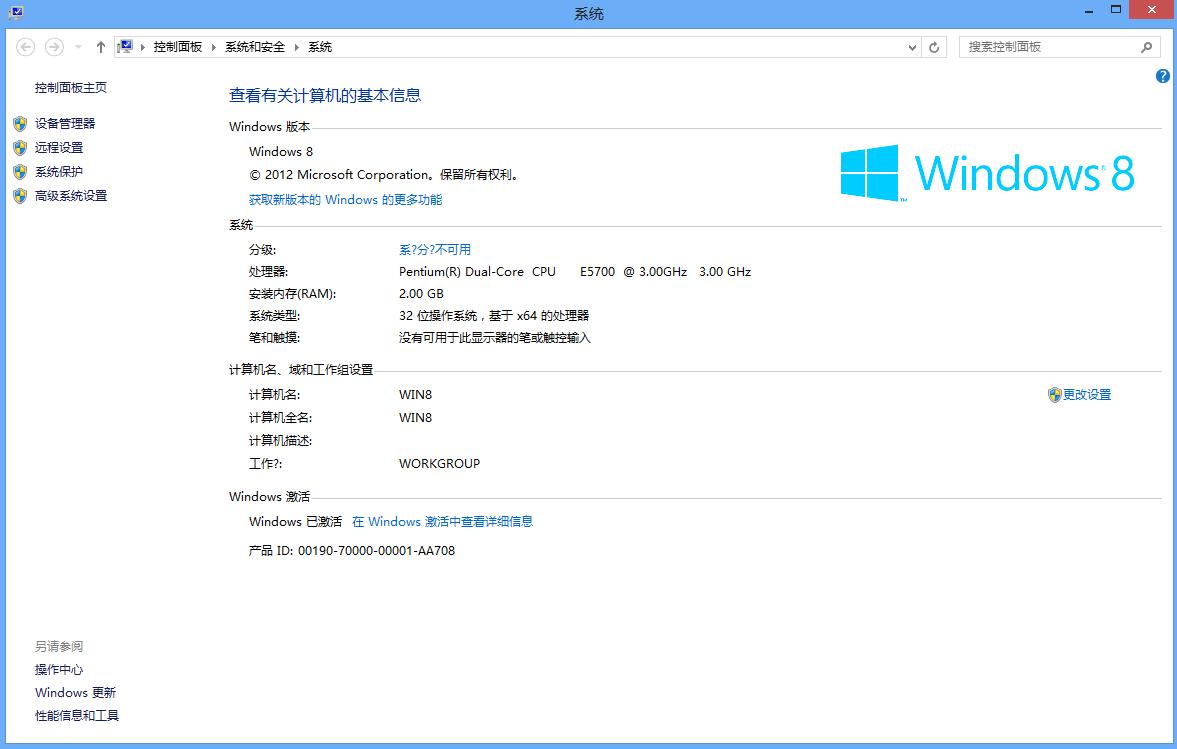Viewport: 1177px width, 749px height.
Task: Open 操作中心 under 另请参阅
Action: pos(59,669)
